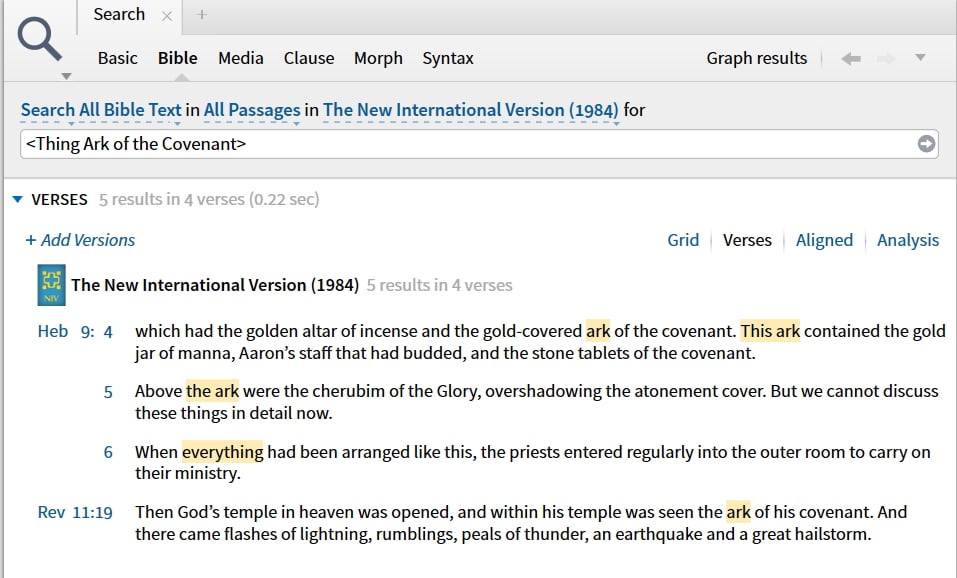Open the verse 6 reference link
The width and height of the screenshot is (957, 578).
coord(108,452)
